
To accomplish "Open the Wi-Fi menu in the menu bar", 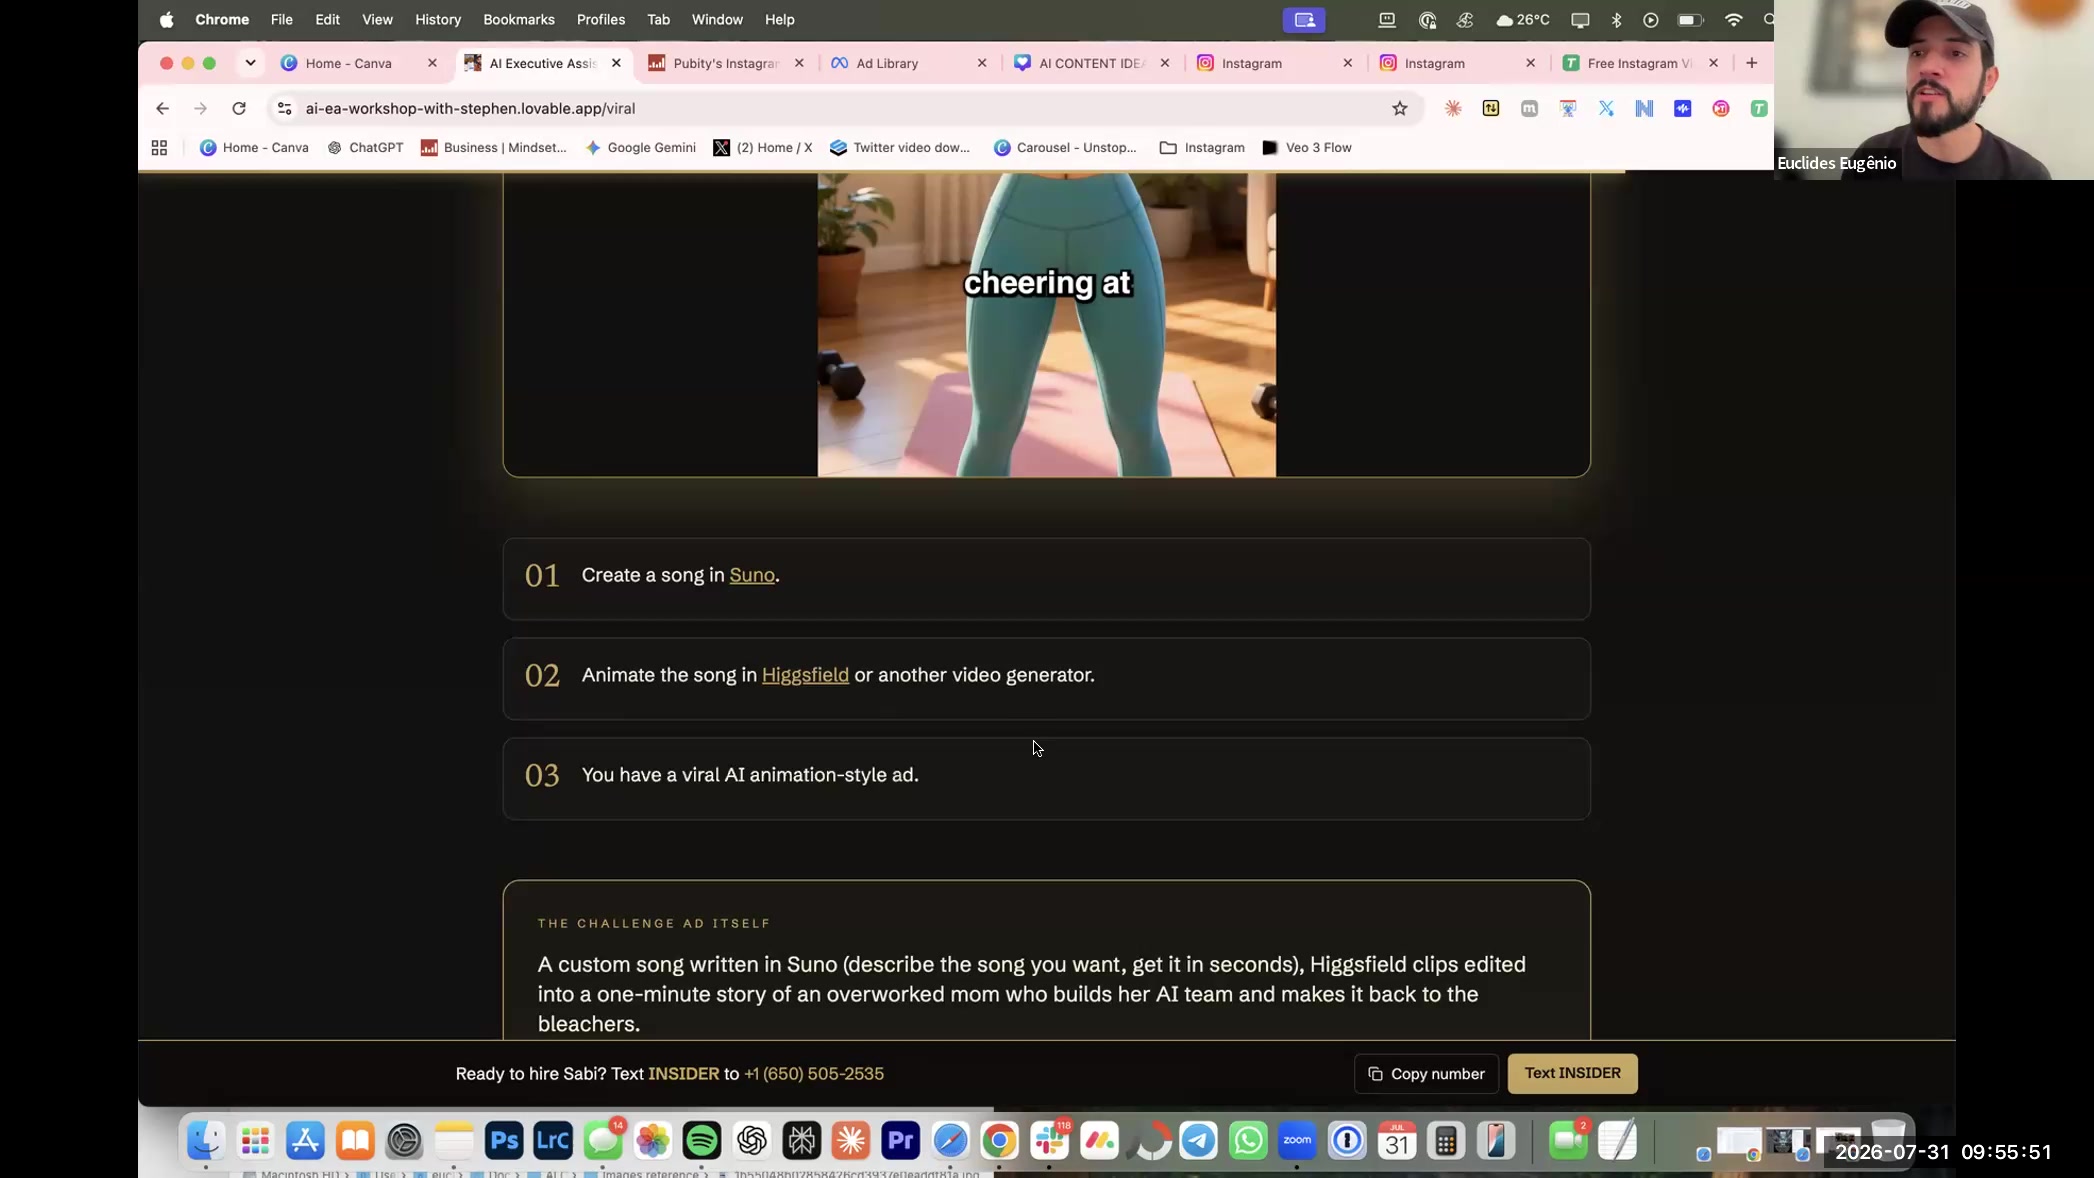I will (x=1734, y=20).
